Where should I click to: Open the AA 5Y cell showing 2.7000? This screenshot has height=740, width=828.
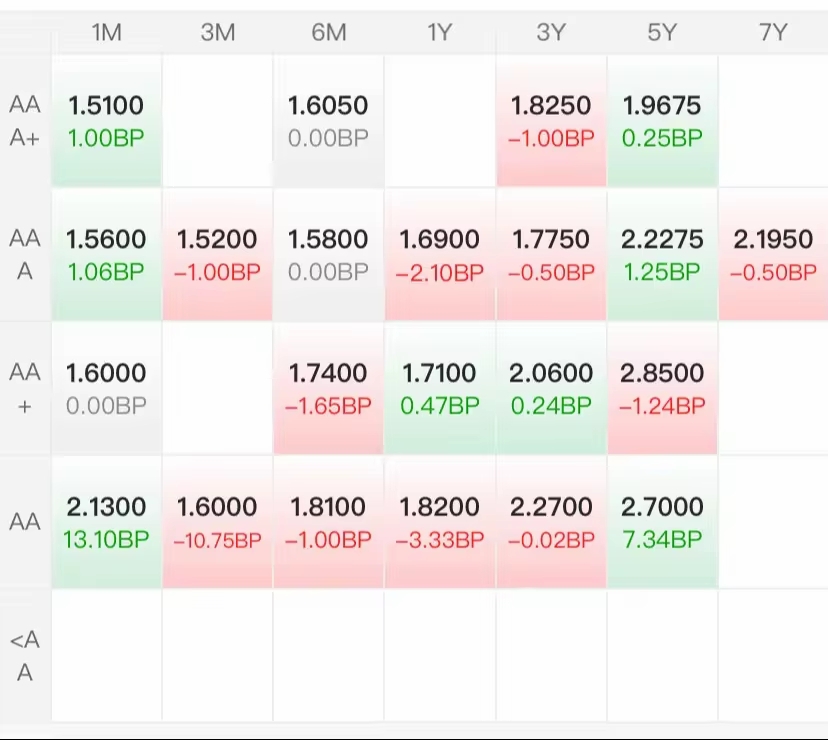[x=661, y=522]
